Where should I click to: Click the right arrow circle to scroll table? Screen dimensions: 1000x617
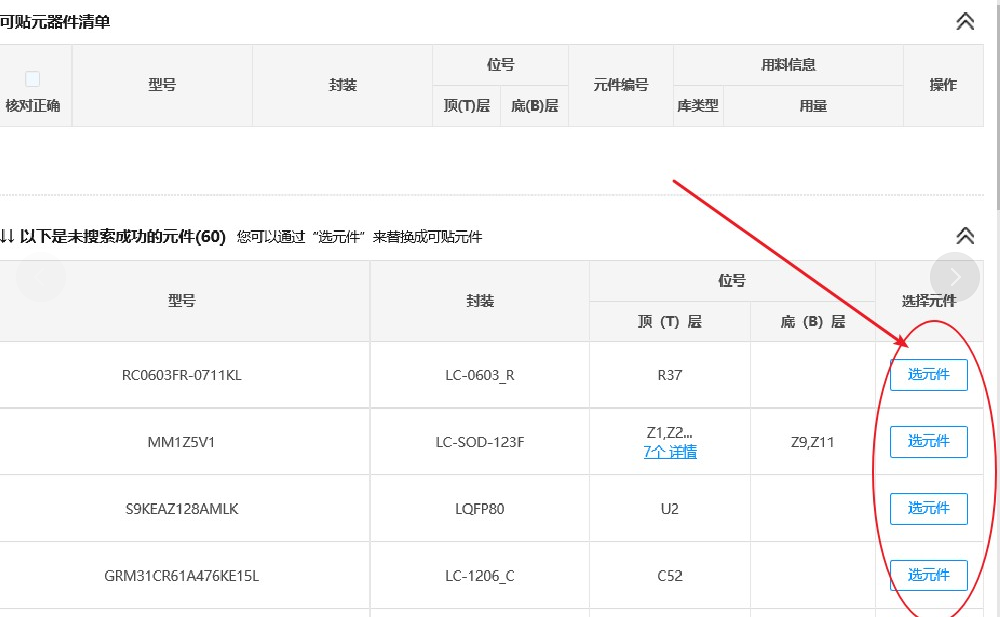955,277
